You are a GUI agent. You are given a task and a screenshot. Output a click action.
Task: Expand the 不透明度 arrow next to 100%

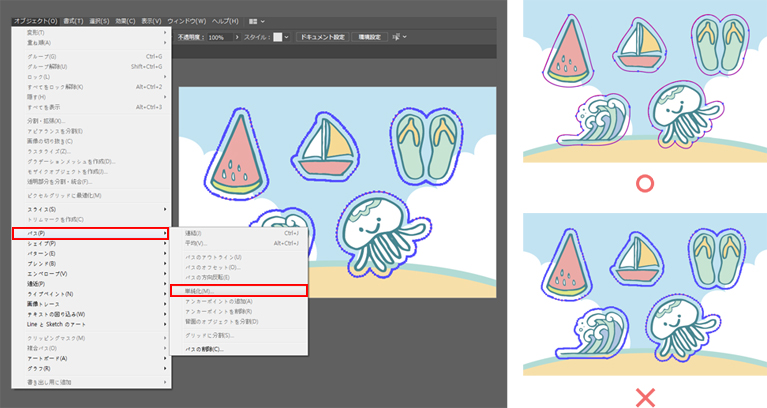click(x=237, y=36)
